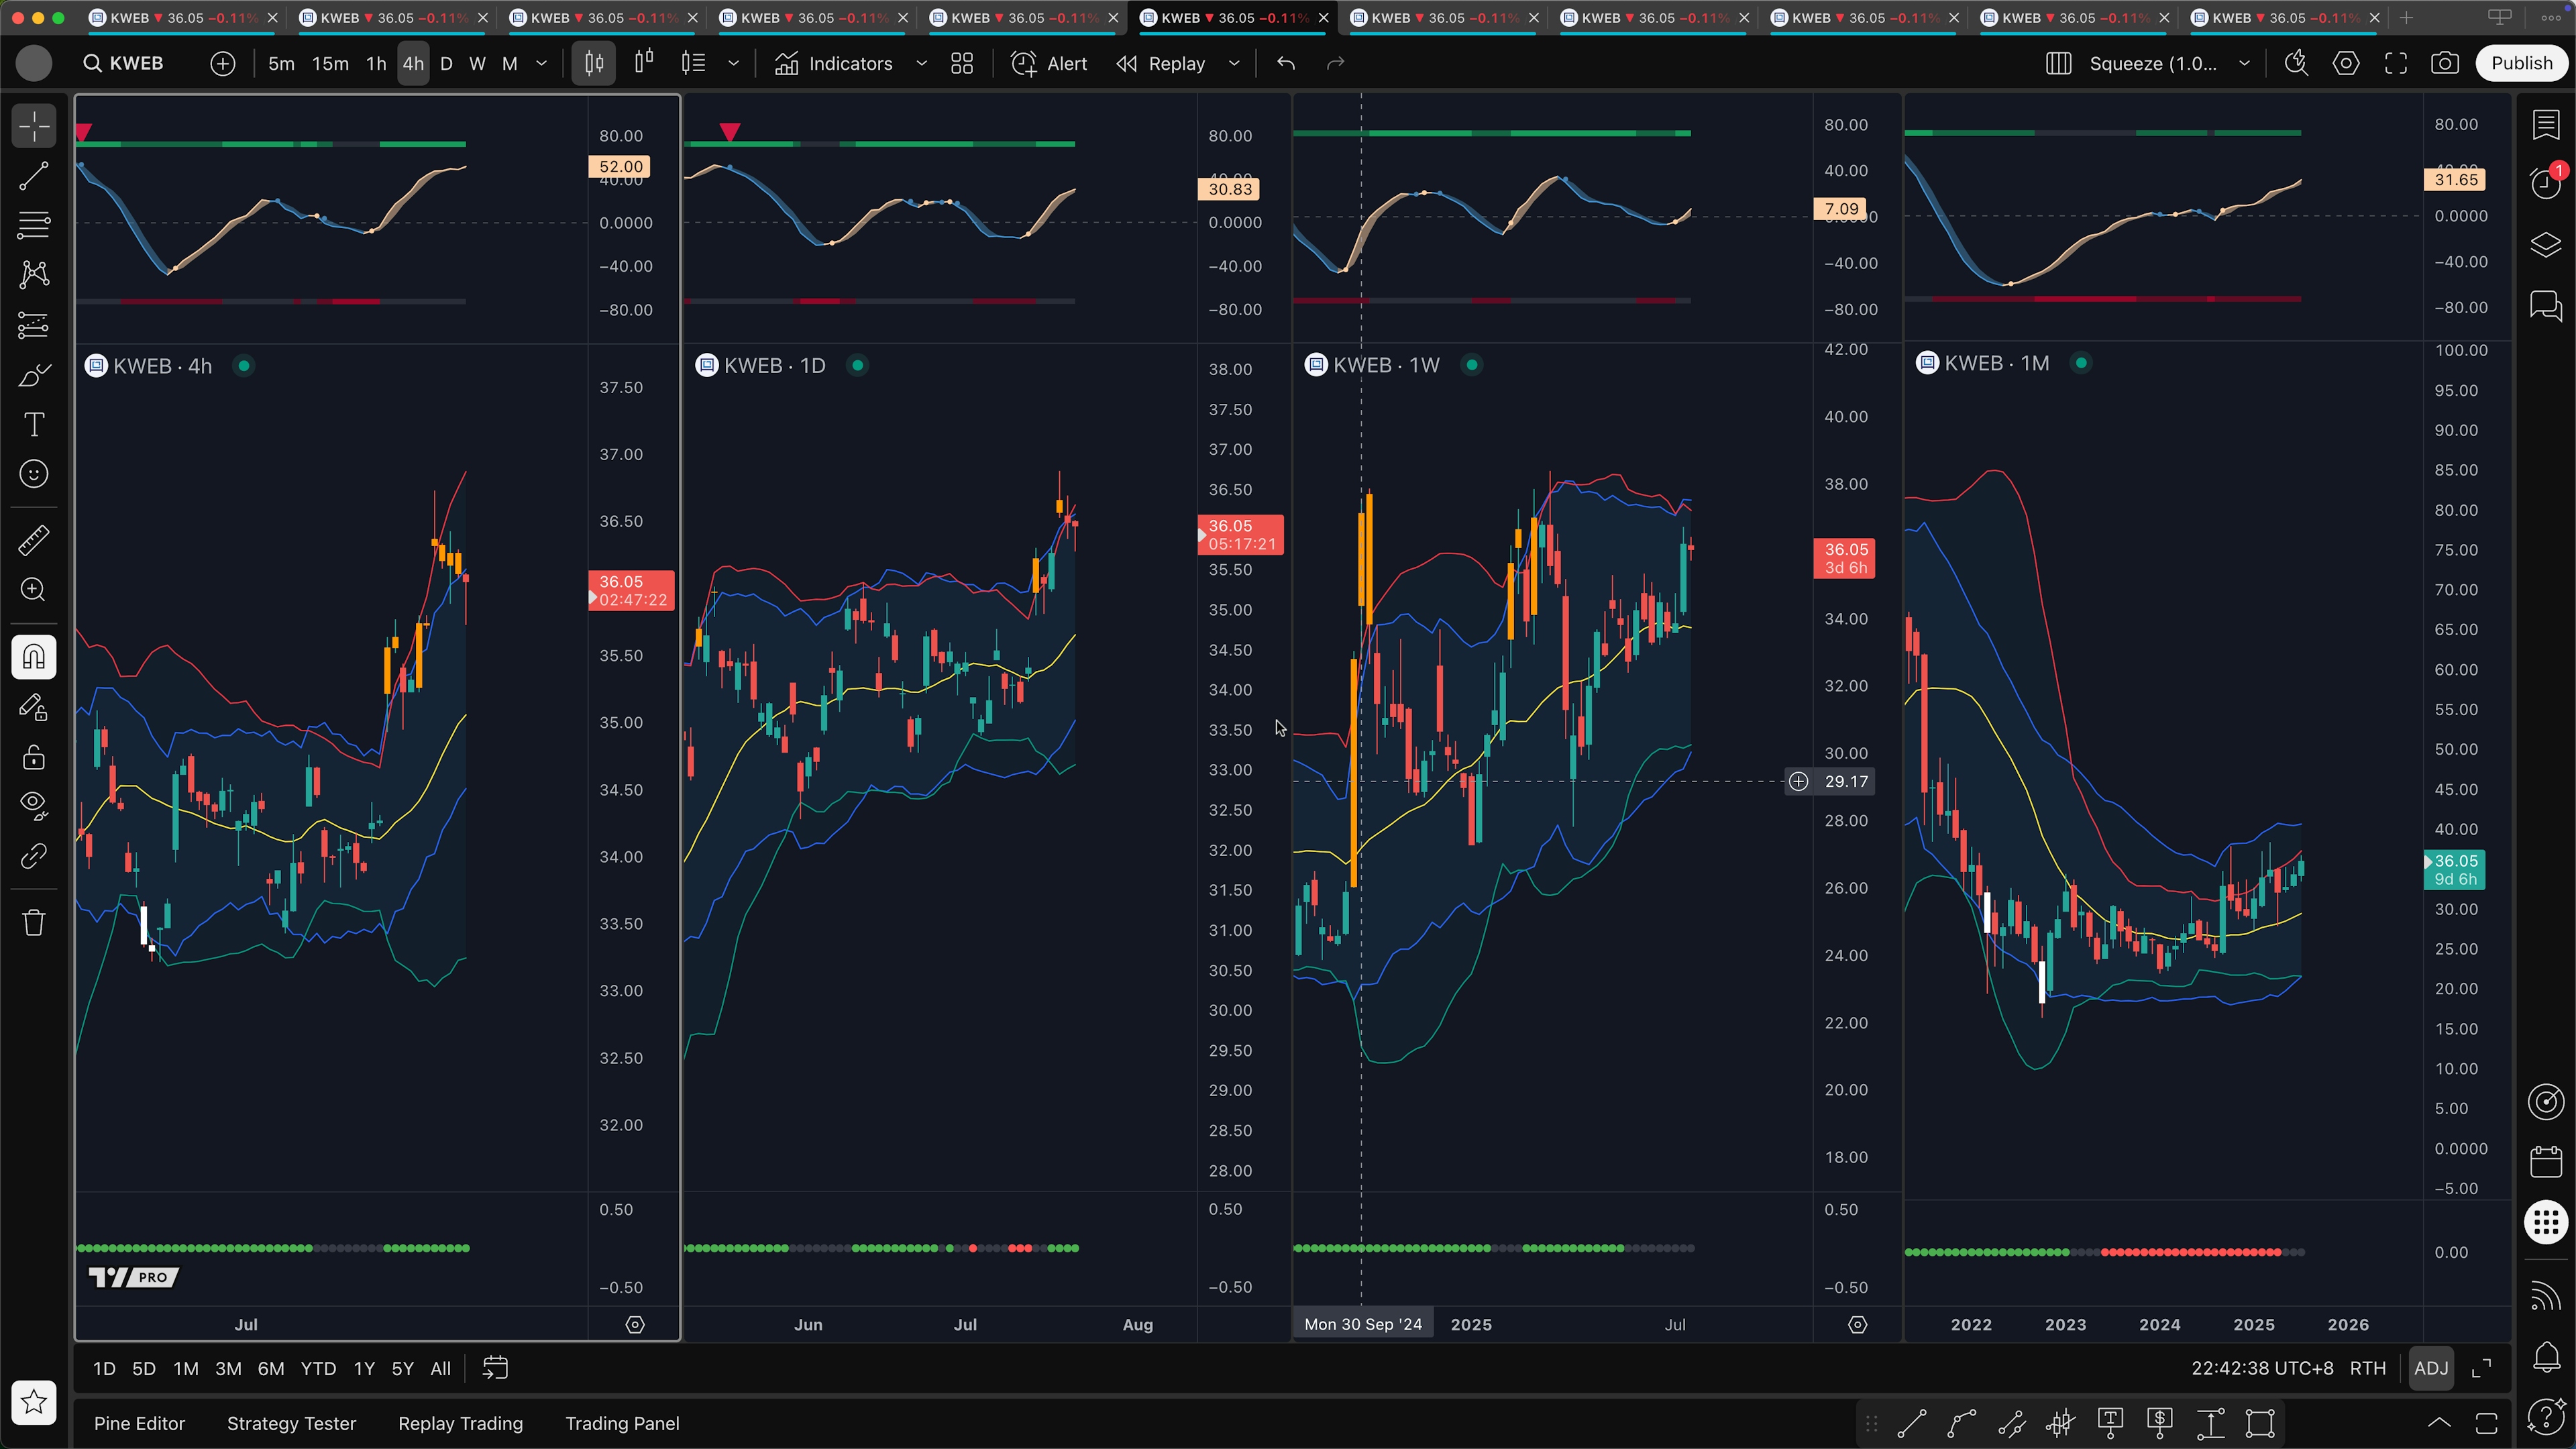2576x1449 pixels.
Task: Click the compare or add symbol plus icon
Action: click(x=222, y=64)
